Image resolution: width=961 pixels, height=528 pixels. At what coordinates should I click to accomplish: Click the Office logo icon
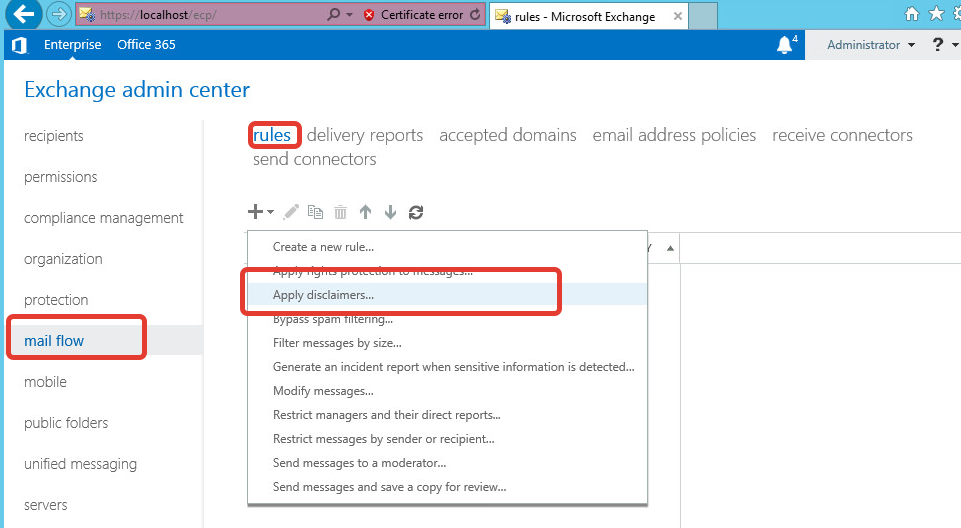click(x=20, y=45)
